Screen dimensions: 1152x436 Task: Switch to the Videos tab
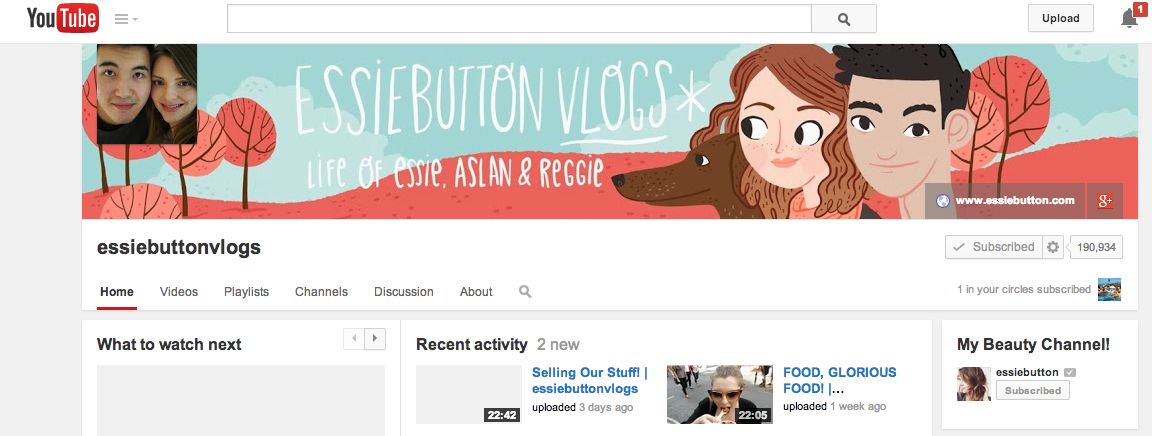click(179, 292)
